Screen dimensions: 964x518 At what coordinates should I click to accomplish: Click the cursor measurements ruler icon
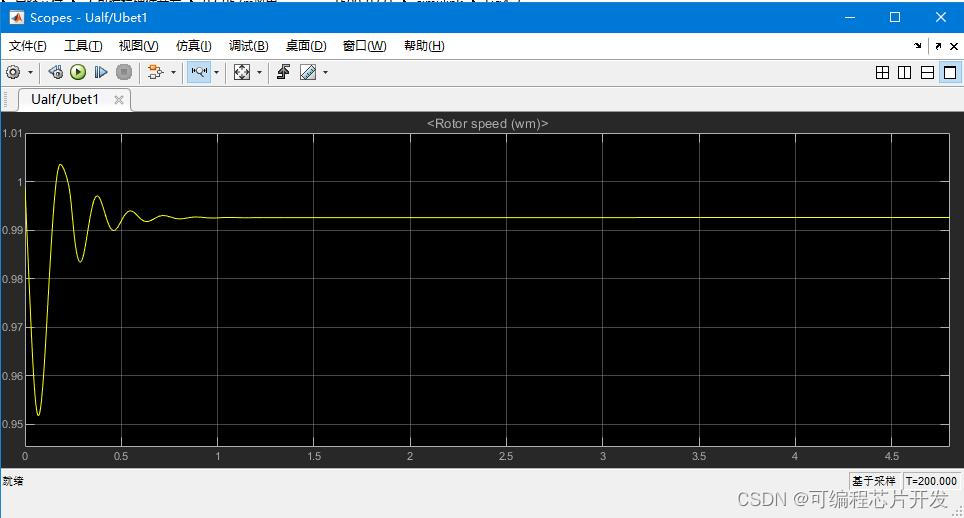(308, 73)
